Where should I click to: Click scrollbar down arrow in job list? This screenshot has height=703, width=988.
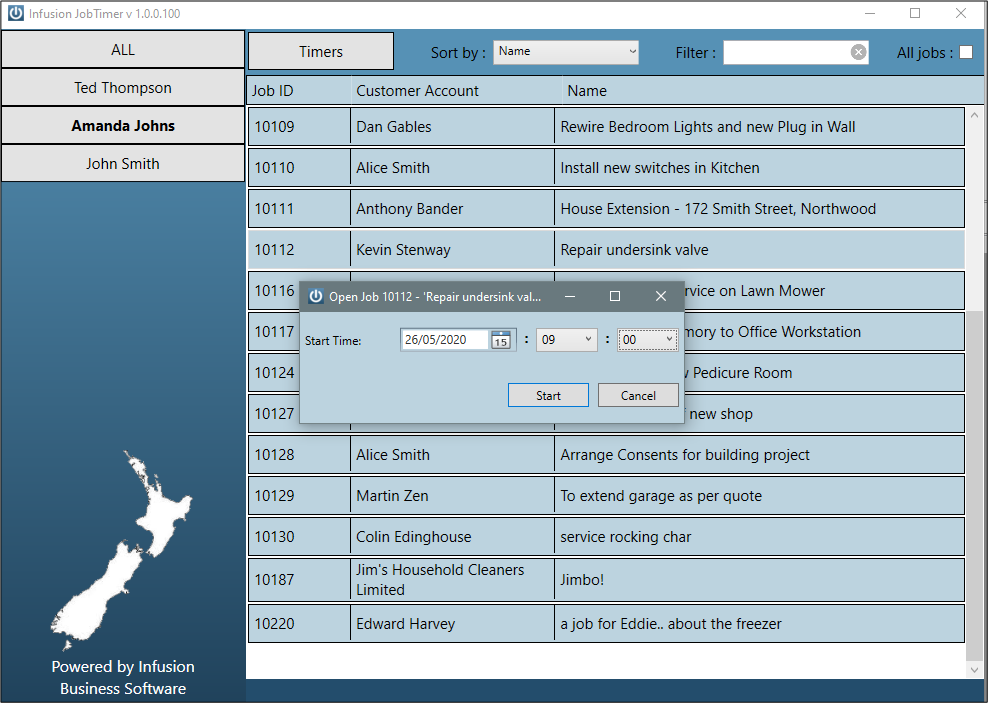click(x=974, y=670)
